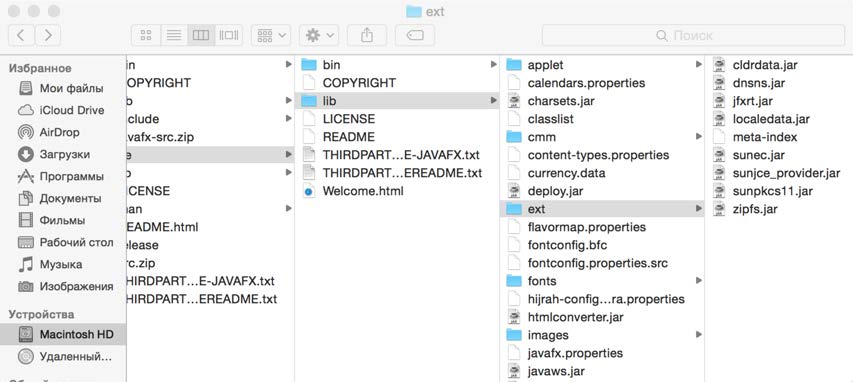Screen dimensions: 853x382
Task: Expand the selected lib folder arrow
Action: 493,101
